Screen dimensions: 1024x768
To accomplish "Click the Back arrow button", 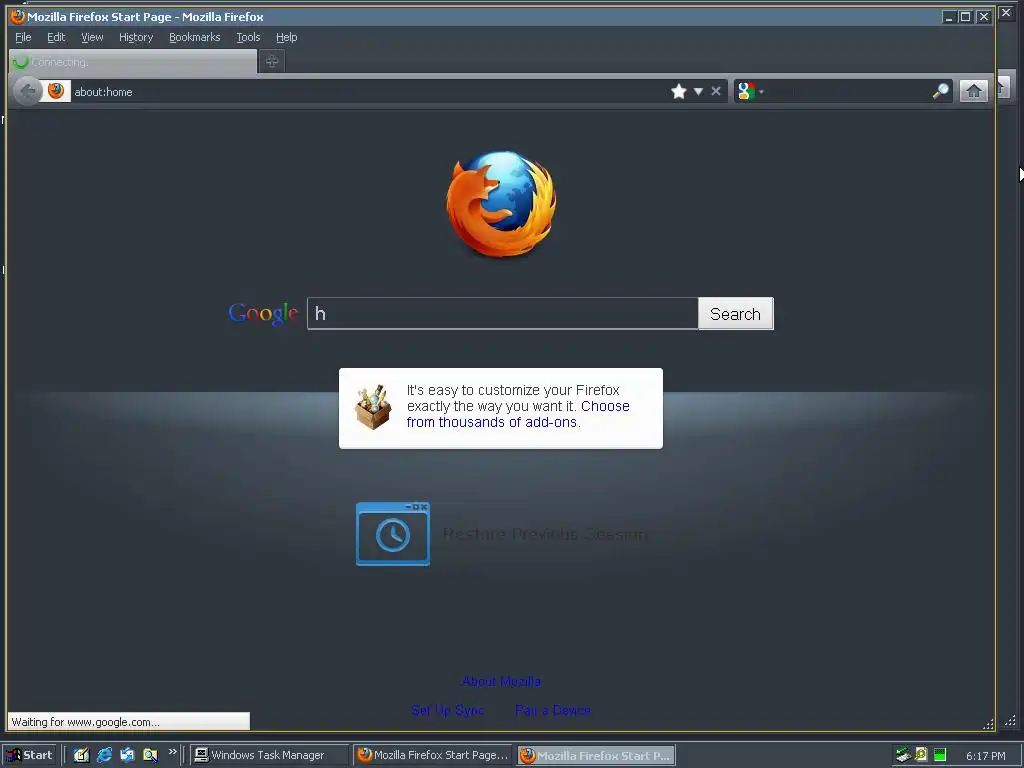I will pyautogui.click(x=27, y=91).
